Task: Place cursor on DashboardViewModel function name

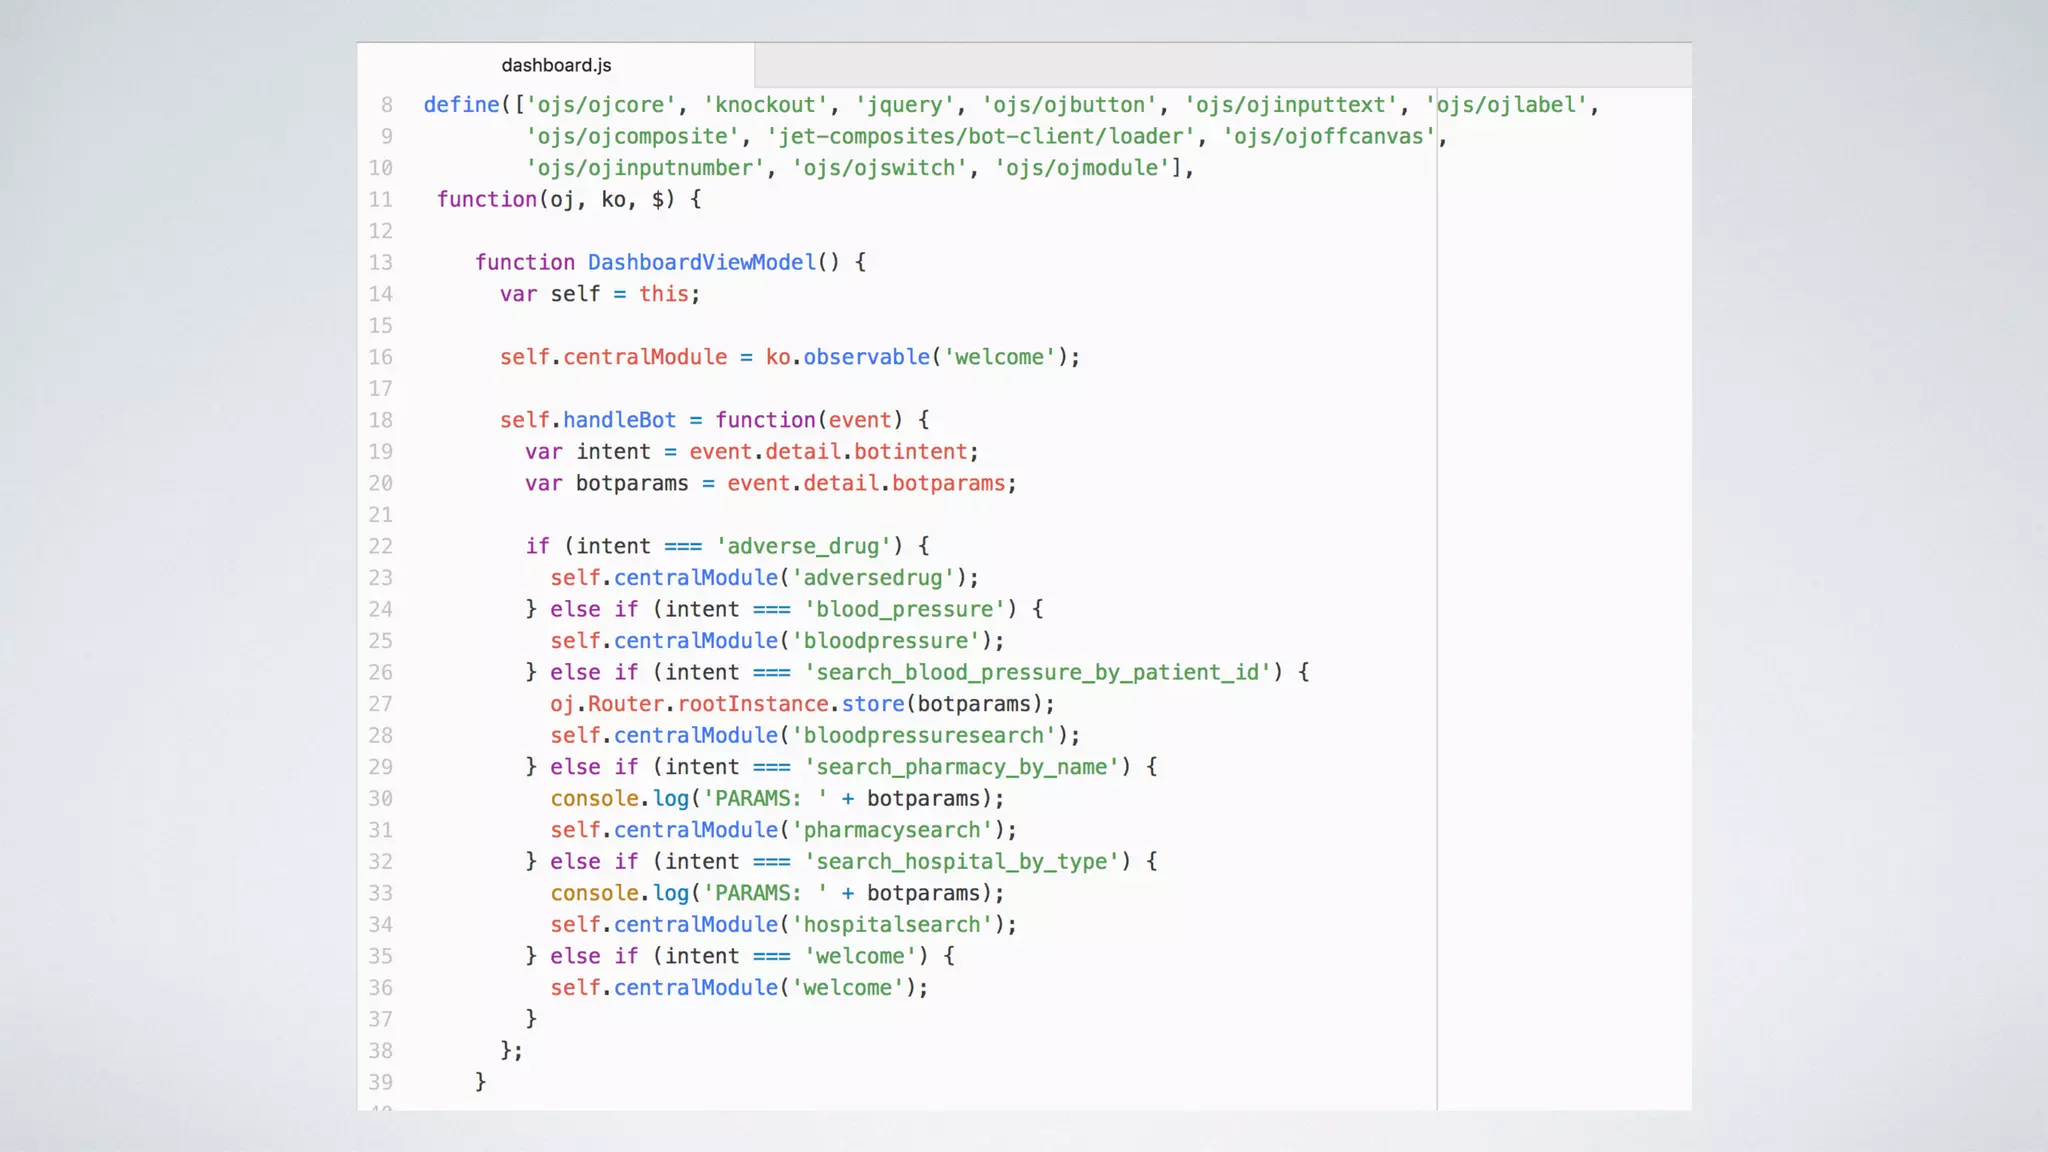Action: [701, 262]
